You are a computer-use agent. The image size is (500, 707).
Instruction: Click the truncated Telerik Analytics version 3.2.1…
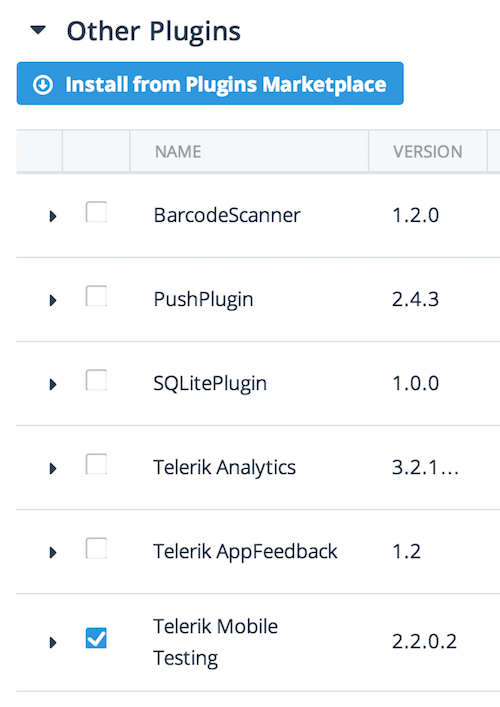pyautogui.click(x=425, y=467)
